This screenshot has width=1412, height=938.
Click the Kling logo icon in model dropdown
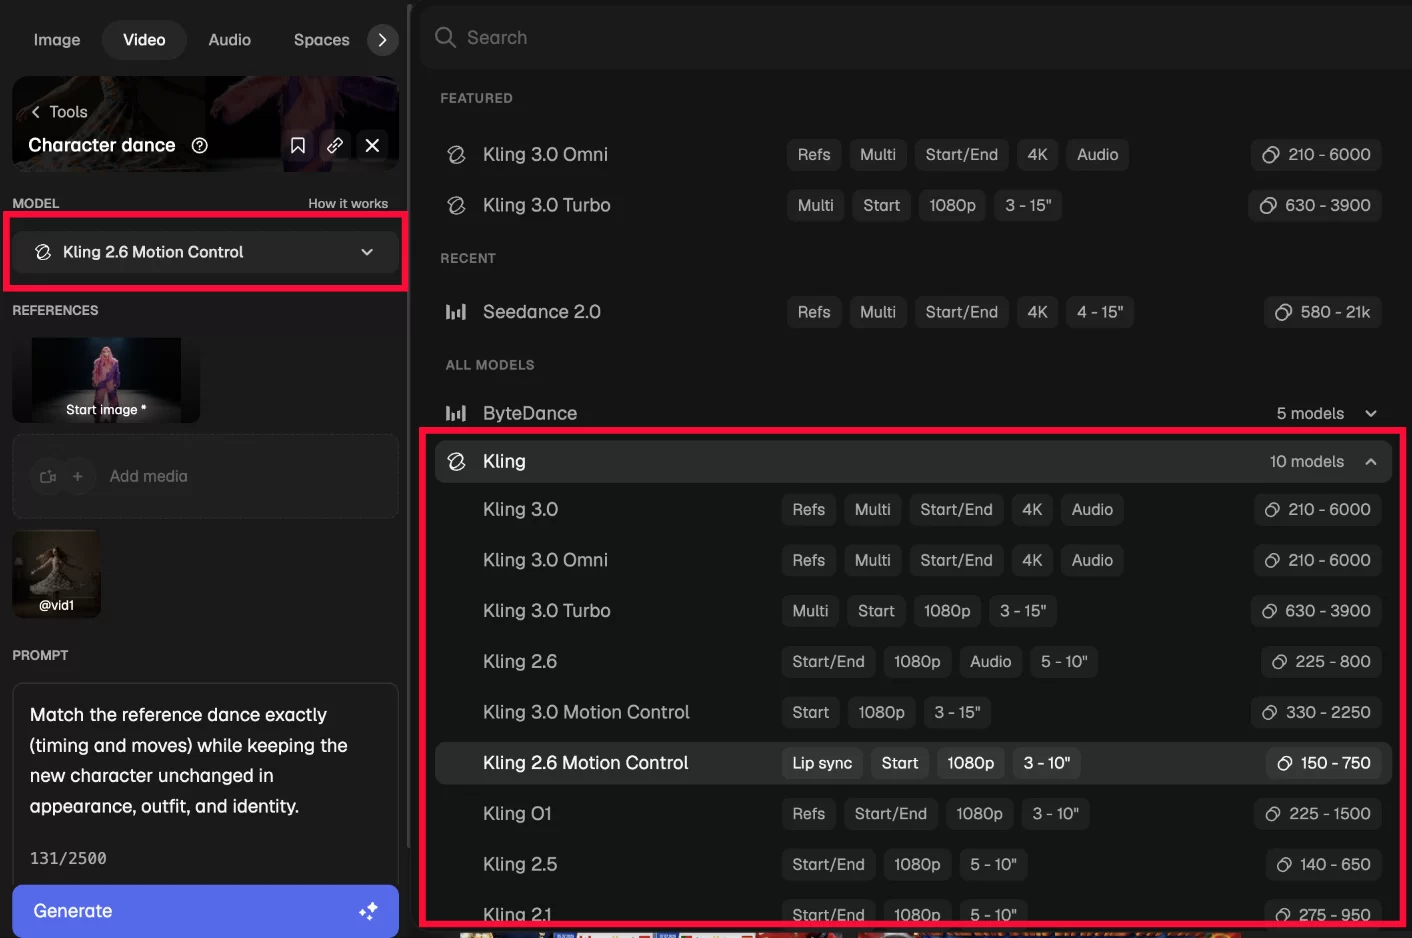[43, 252]
